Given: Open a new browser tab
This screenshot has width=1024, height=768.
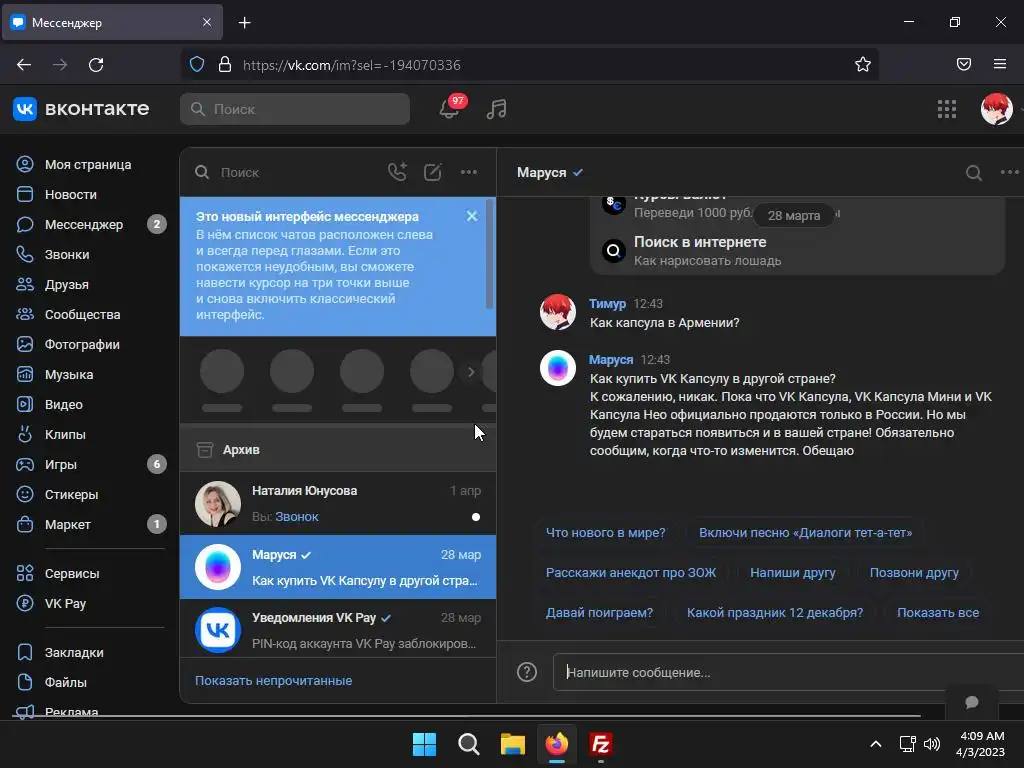Looking at the screenshot, I should point(244,23).
